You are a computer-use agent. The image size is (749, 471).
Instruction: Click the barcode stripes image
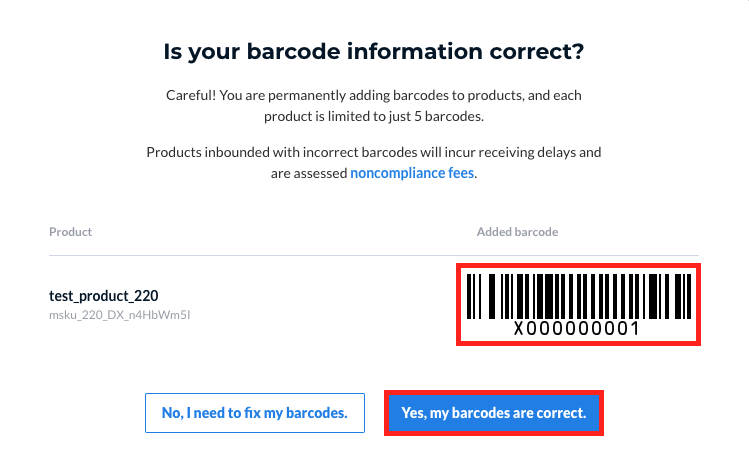pos(578,296)
